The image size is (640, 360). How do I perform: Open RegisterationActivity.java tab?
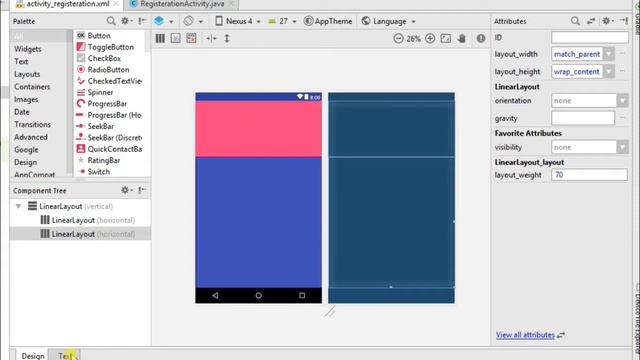182,4
